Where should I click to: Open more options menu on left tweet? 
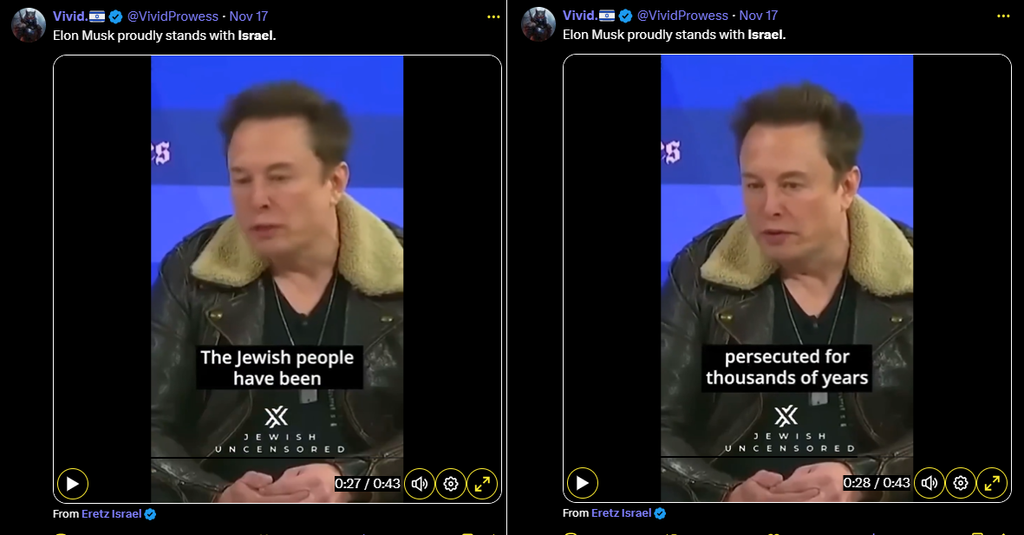point(494,17)
